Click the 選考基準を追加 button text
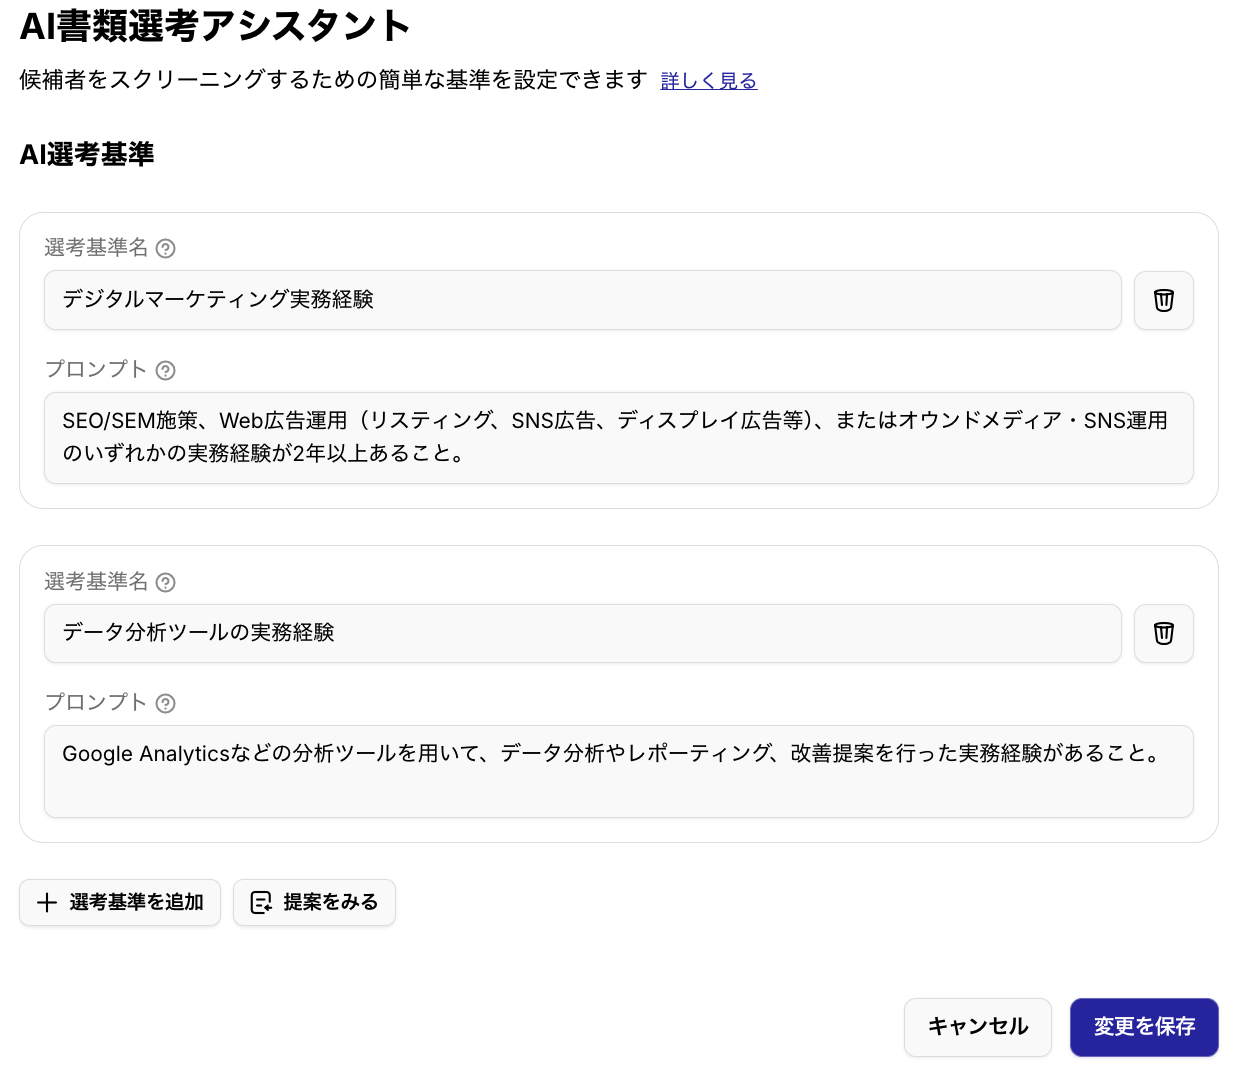Image resolution: width=1234 pixels, height=1078 pixels. pos(136,903)
